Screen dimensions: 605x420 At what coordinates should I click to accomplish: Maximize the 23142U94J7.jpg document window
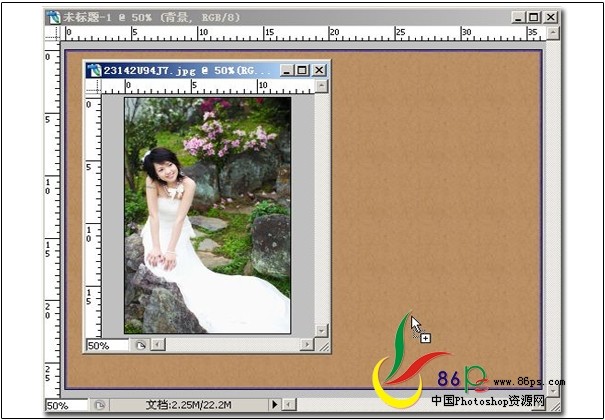[302, 71]
